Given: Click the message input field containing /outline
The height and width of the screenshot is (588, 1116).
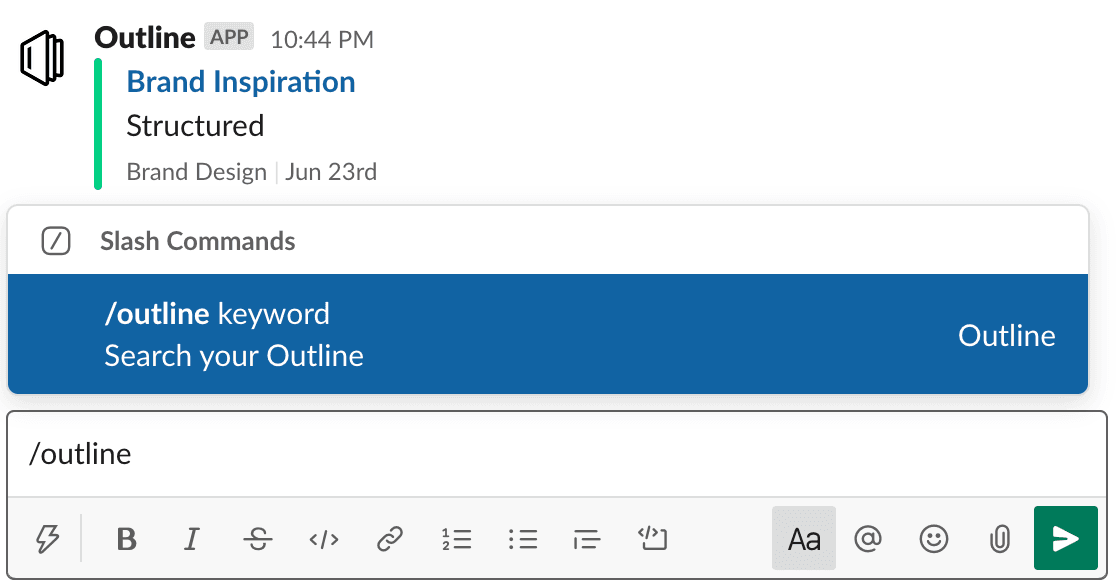Looking at the screenshot, I should point(557,454).
